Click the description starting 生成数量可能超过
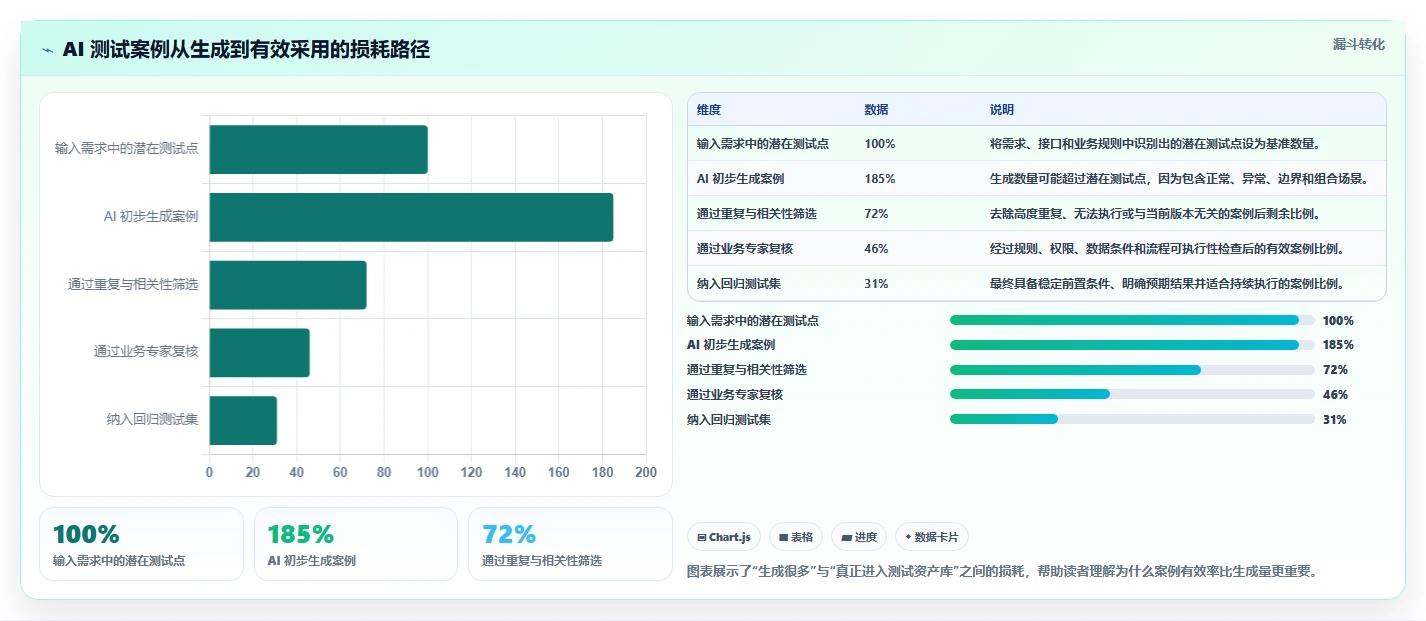 click(x=1179, y=179)
